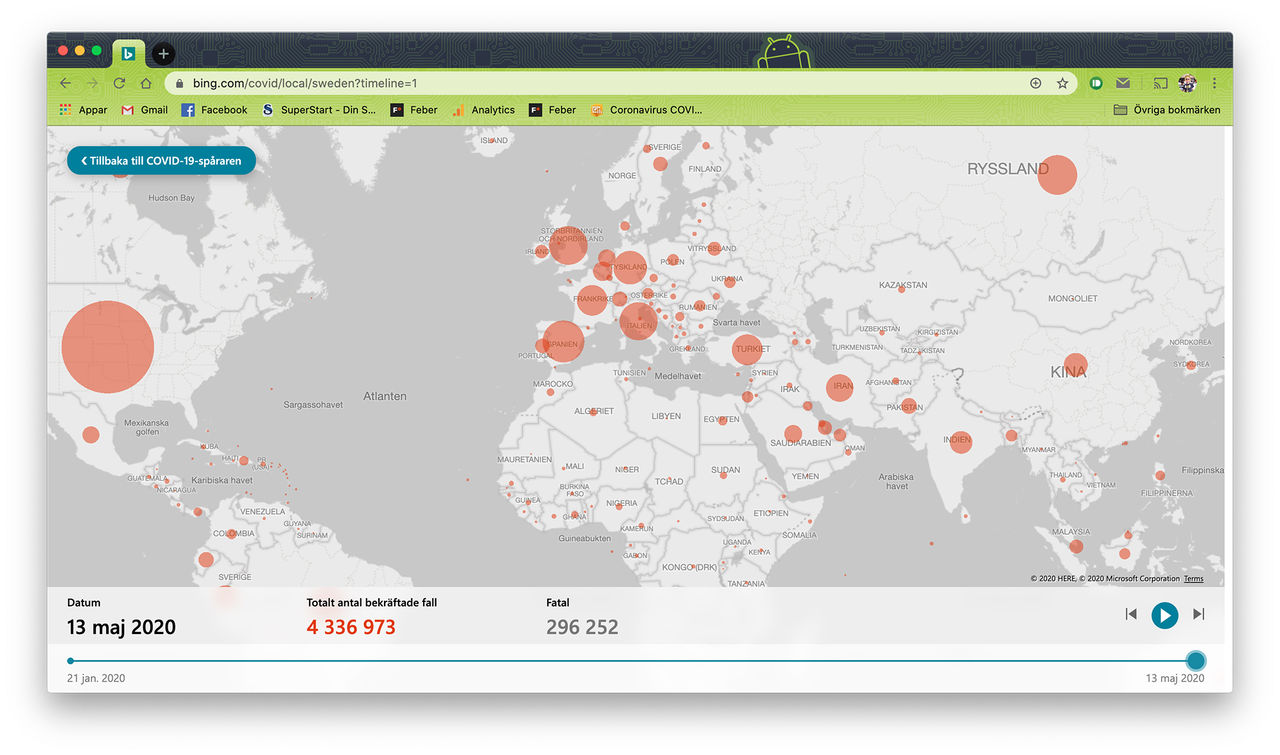
Task: Click the timeline slider handle
Action: [x=1195, y=661]
